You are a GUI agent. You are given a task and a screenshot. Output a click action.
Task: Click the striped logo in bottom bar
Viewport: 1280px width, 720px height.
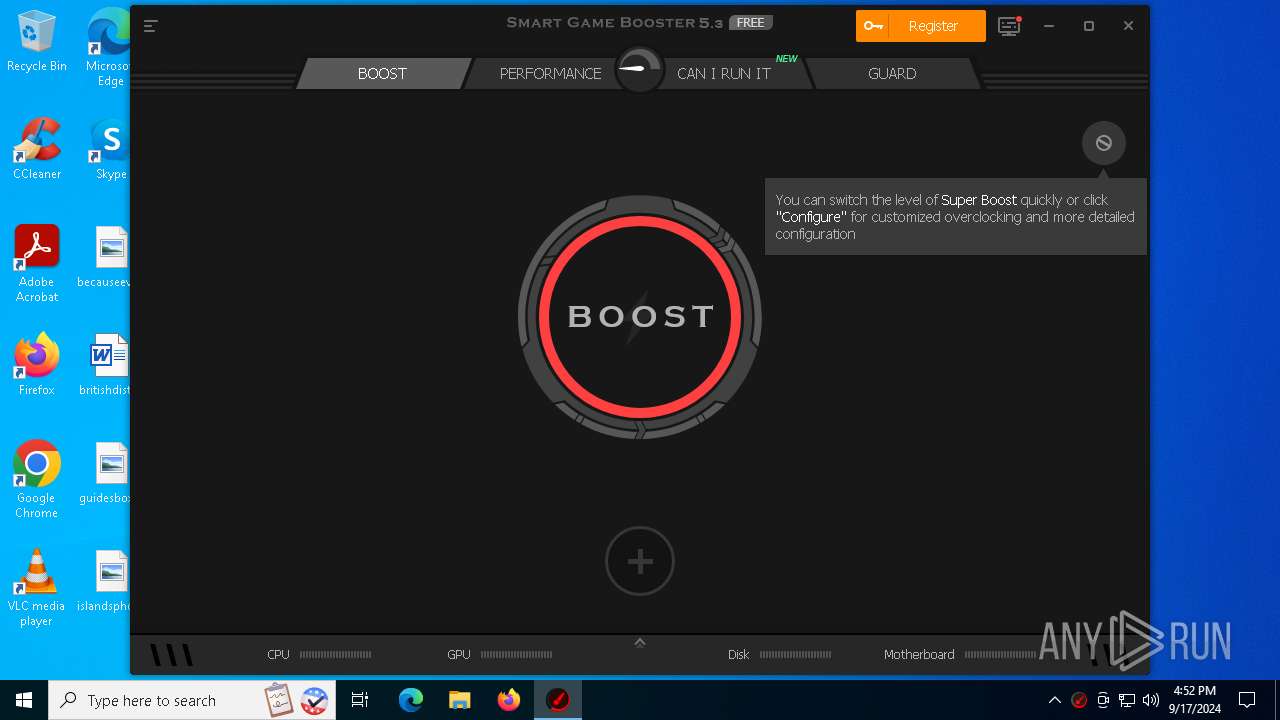click(172, 655)
